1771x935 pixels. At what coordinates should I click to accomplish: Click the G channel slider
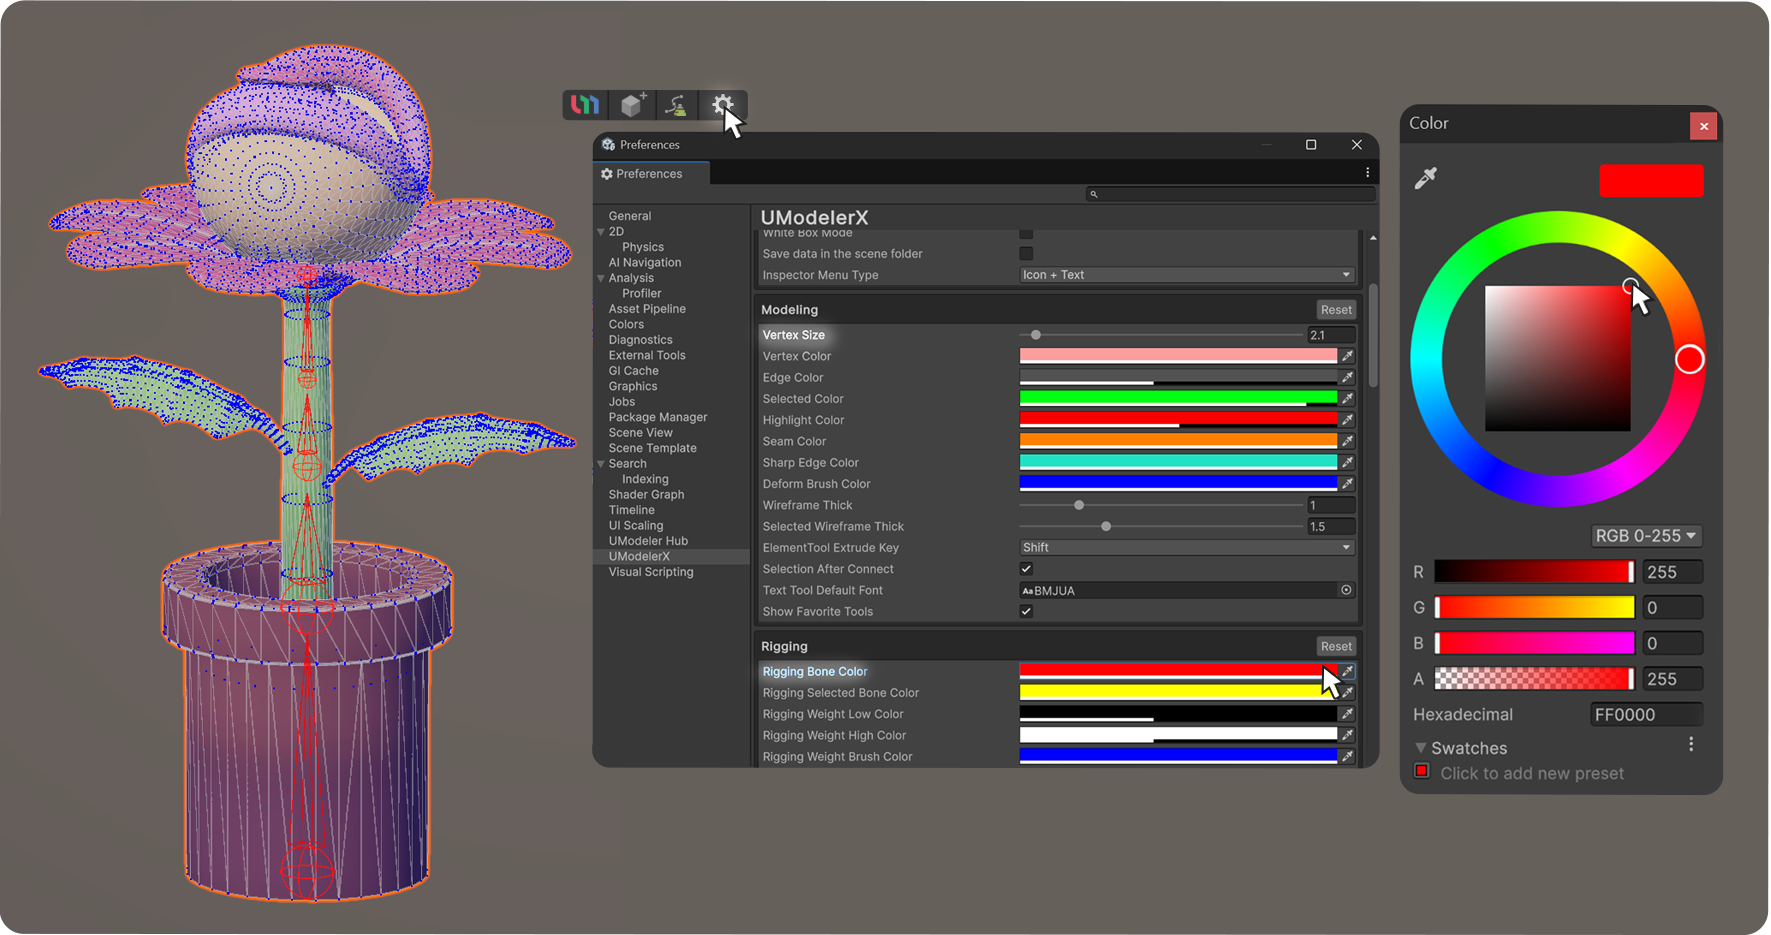click(1534, 607)
